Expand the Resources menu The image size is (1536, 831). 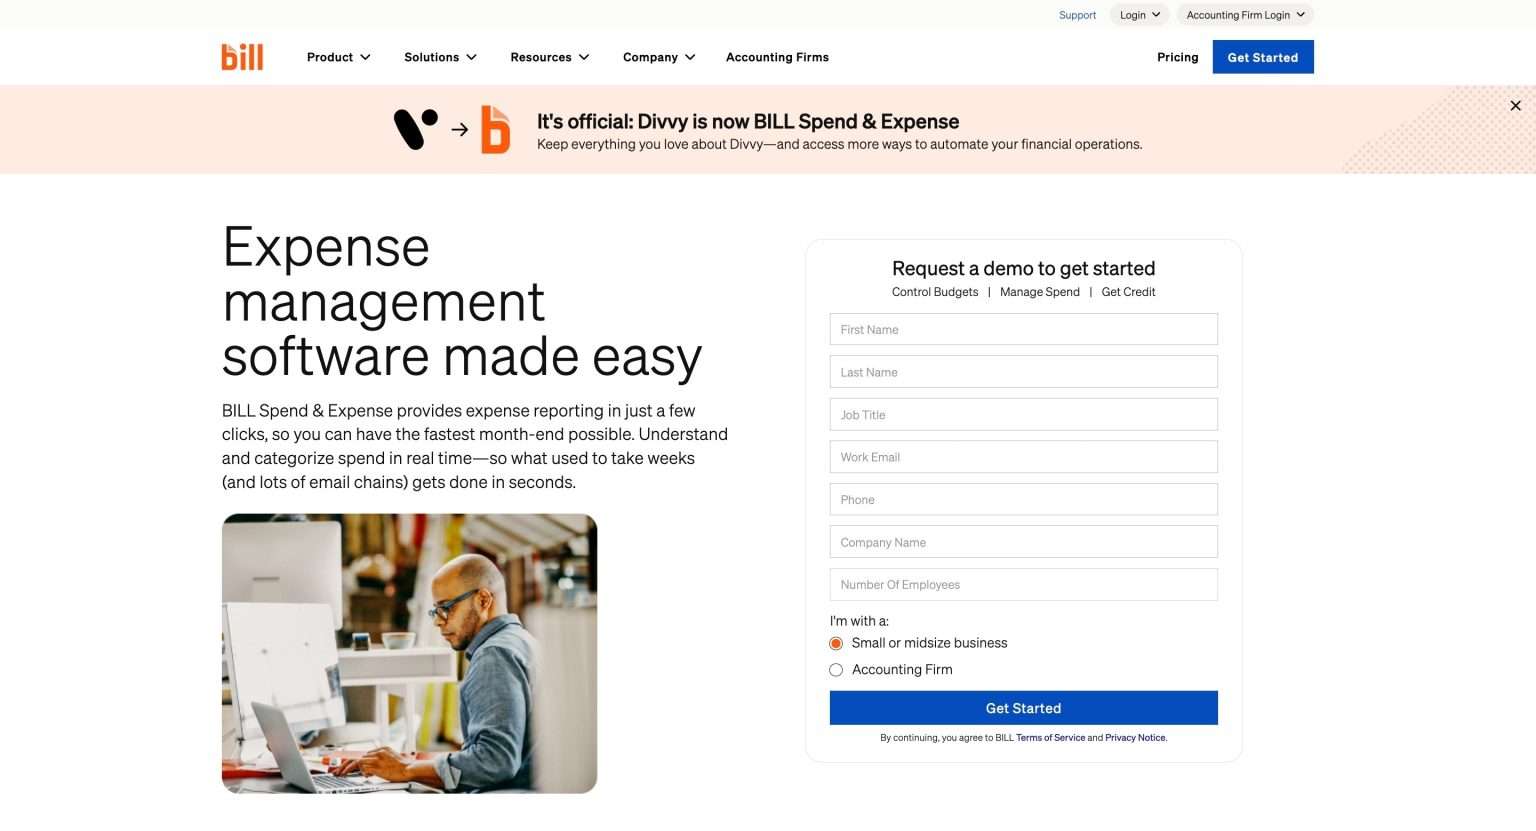(549, 57)
